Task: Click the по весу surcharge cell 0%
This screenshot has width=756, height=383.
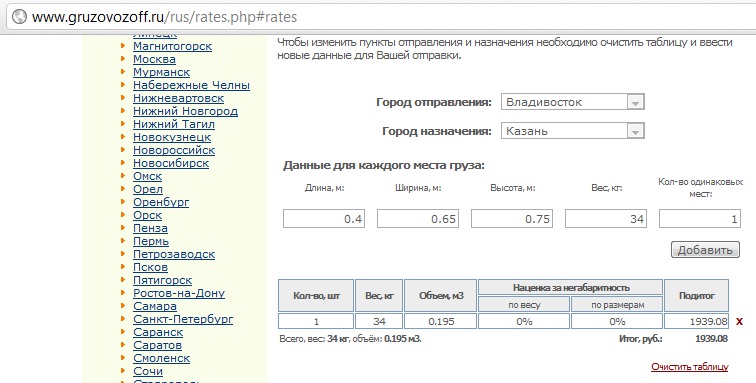Action: point(524,321)
